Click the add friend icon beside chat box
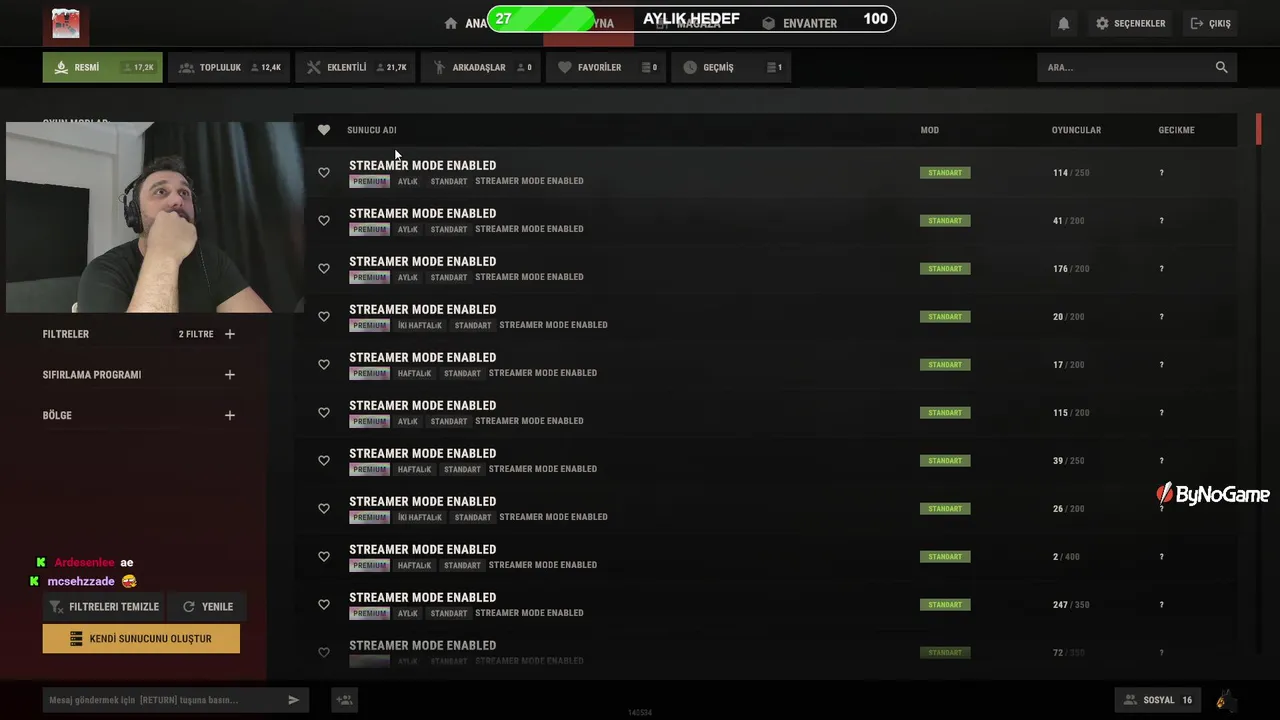This screenshot has width=1280, height=720. point(344,700)
